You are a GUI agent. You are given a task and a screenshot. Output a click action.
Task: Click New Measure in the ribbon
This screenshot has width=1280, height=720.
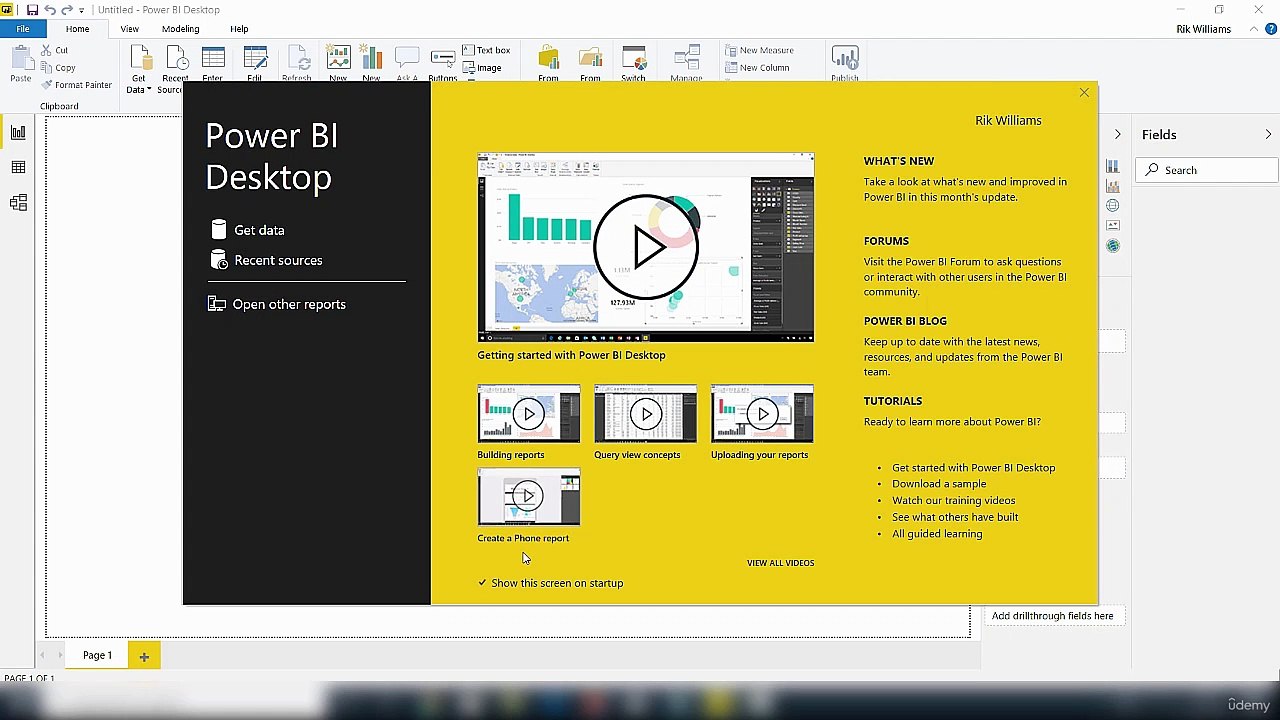point(758,50)
